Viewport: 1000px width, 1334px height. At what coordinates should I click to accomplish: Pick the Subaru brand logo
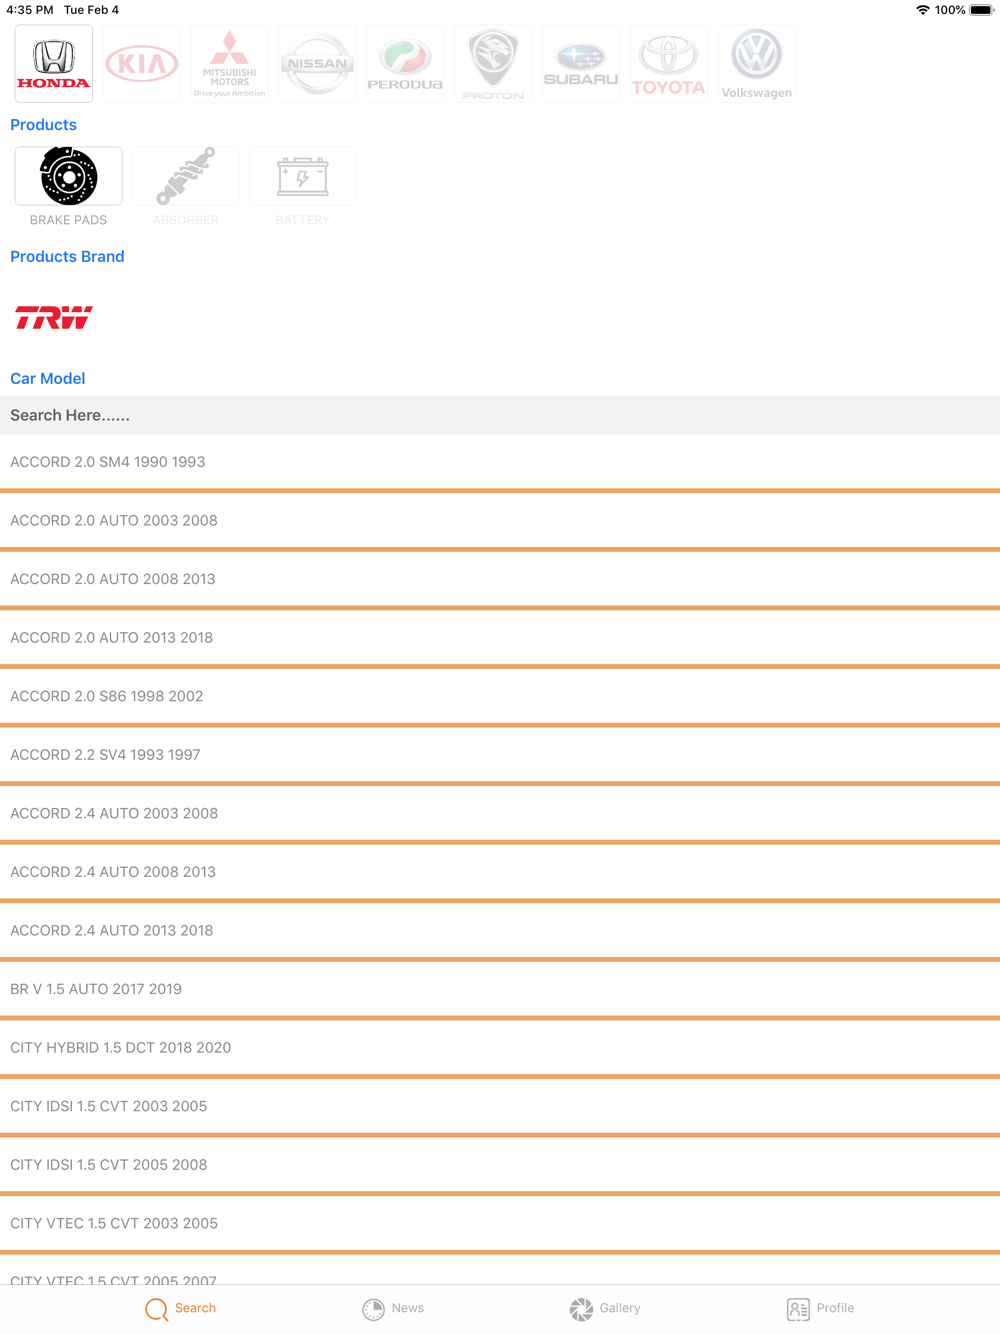coord(581,64)
